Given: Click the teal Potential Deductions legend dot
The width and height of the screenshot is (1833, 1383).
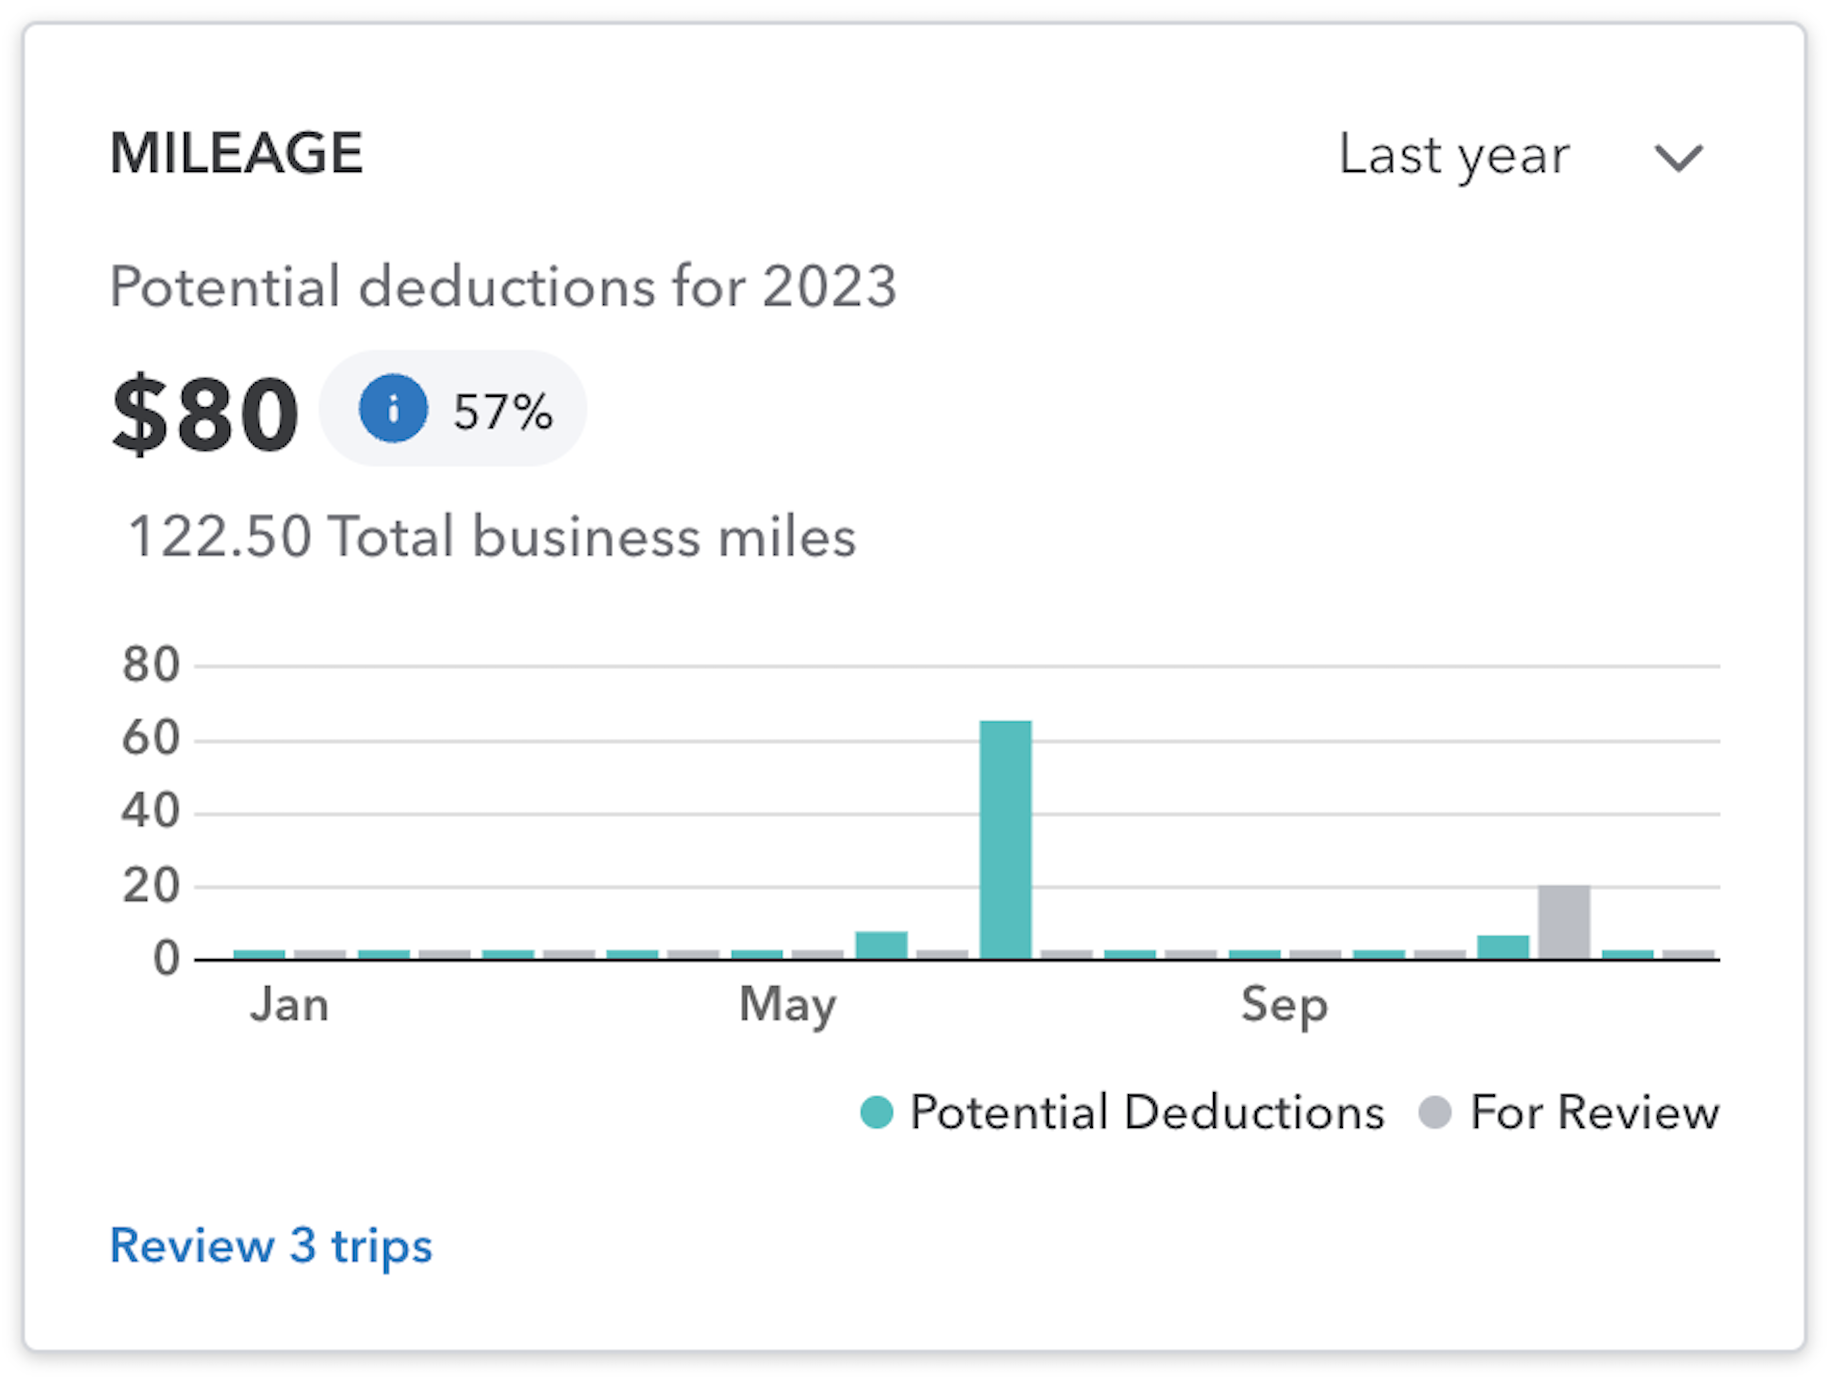Looking at the screenshot, I should [876, 1113].
